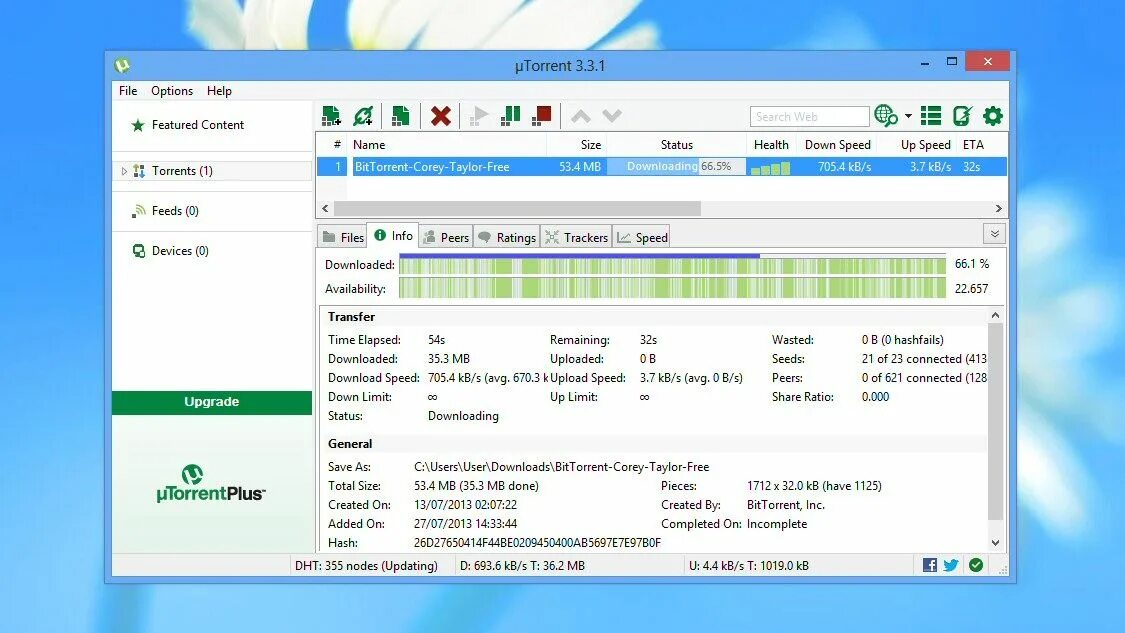1125x633 pixels.
Task: Click the U: 4.4 kB/s status entry
Action: click(749, 566)
